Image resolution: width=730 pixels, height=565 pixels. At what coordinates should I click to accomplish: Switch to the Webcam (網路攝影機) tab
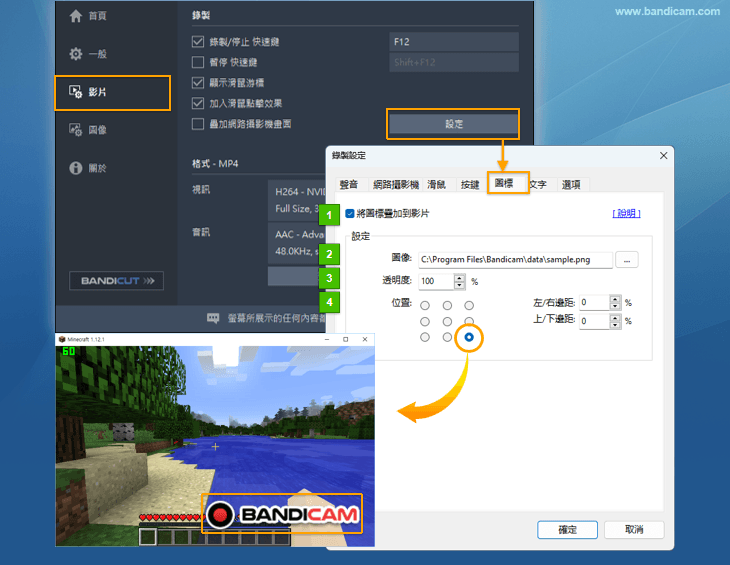[x=396, y=185]
